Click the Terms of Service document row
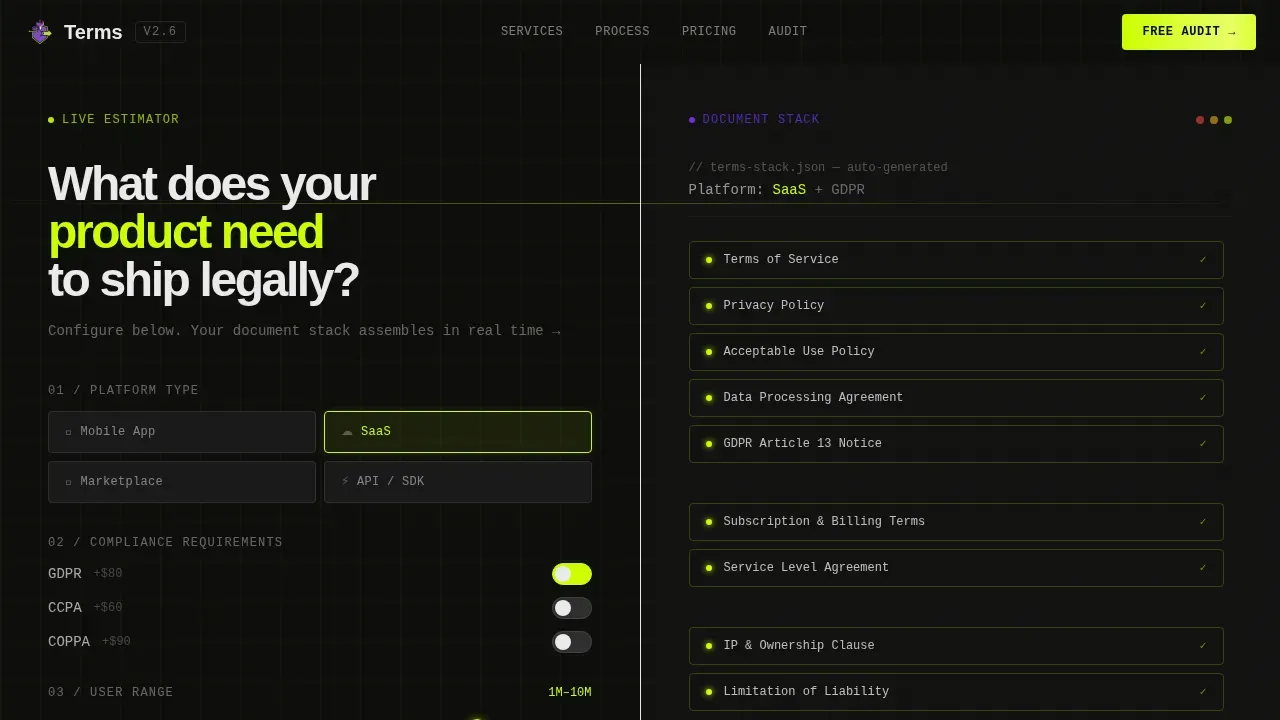Viewport: 1280px width, 720px height. click(956, 260)
